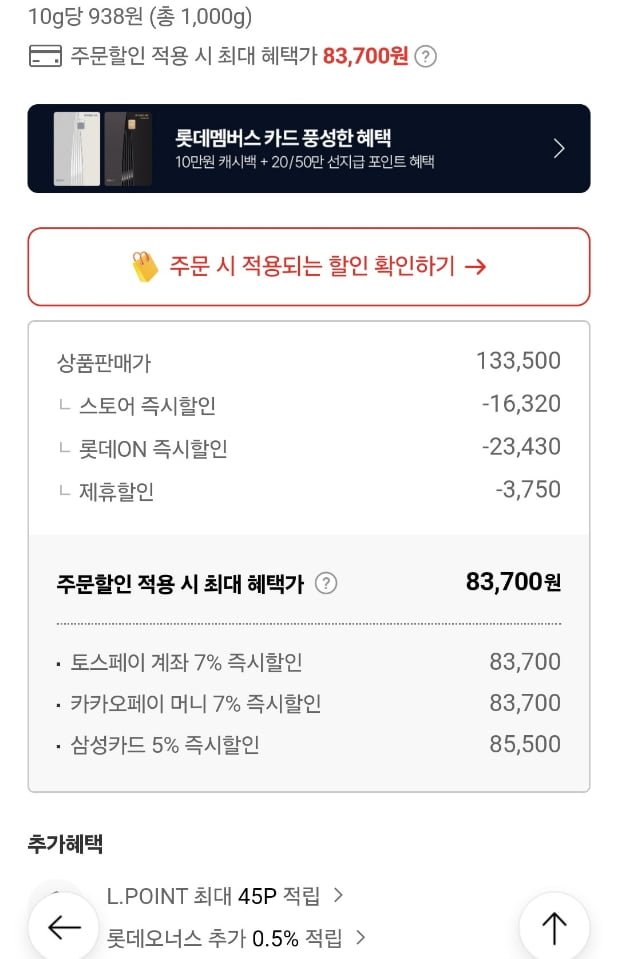The image size is (618, 959).
Task: Tap the 추가혜택 section heading
Action: 65,844
